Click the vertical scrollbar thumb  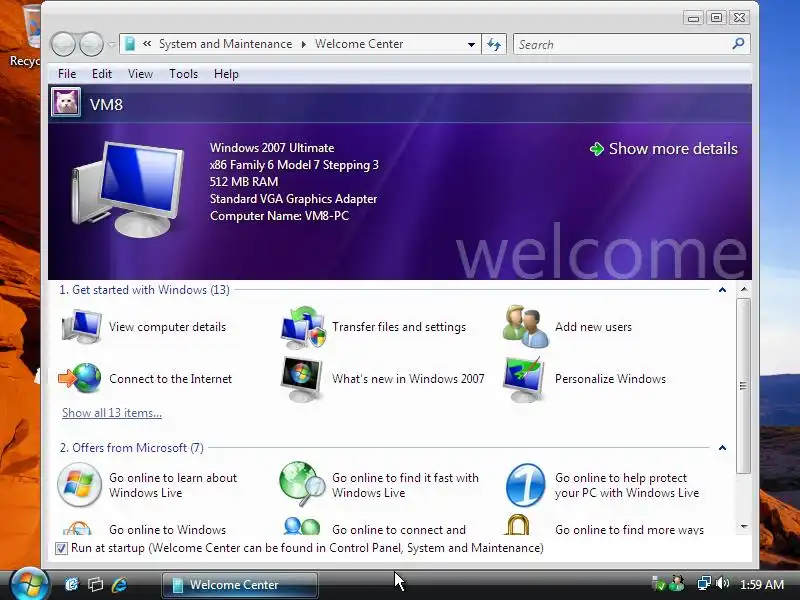744,386
